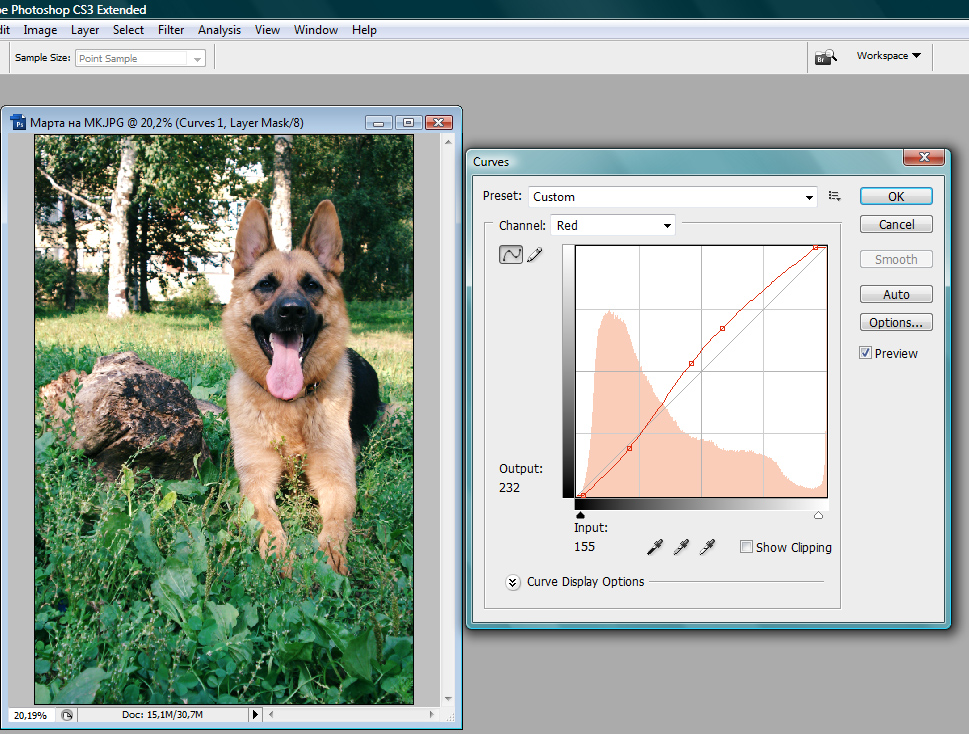Open the Channel Red dropdown
Viewport: 969px width, 734px height.
(612, 226)
